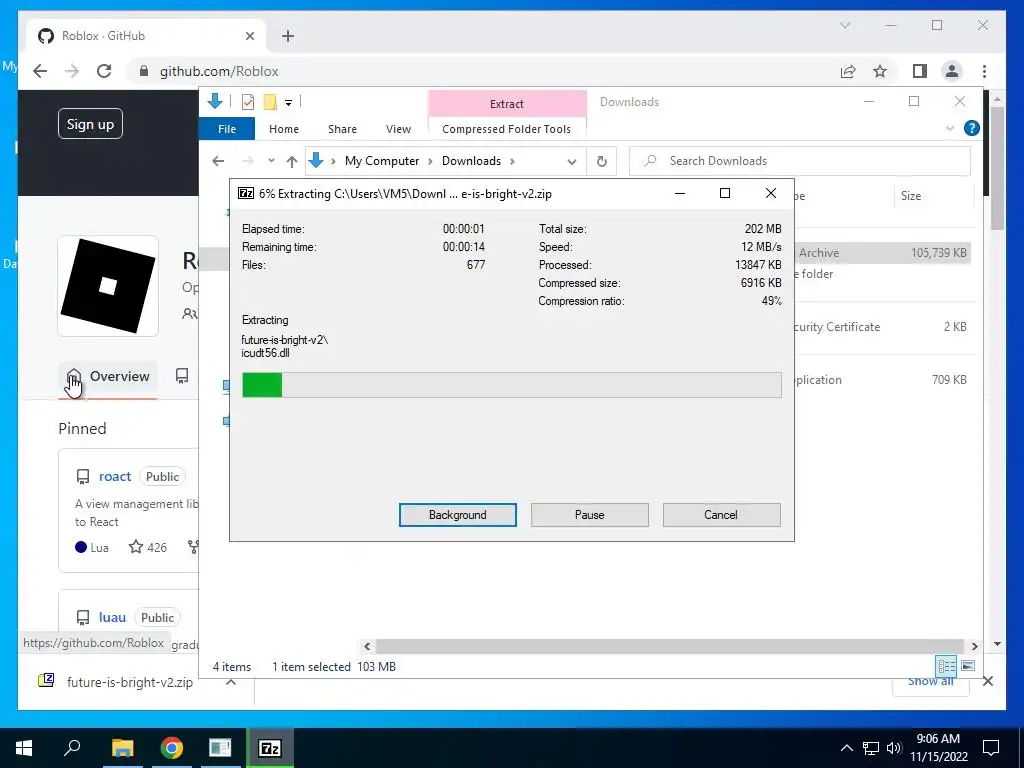Click Explorer horizontal scrollbar
1024x768 pixels.
coord(669,647)
